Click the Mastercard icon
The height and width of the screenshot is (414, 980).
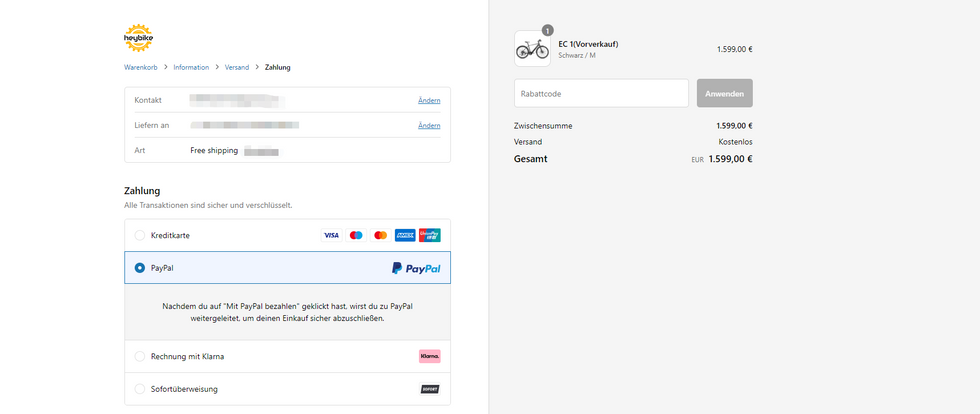380,235
